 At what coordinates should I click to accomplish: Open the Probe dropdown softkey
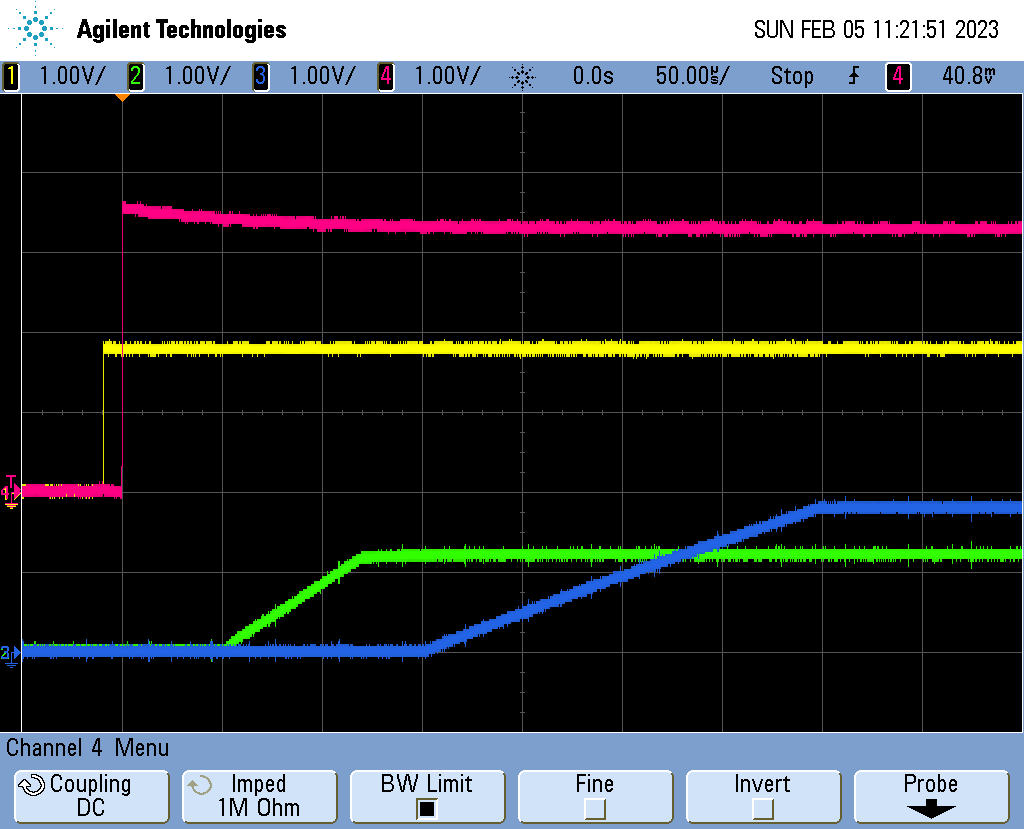[x=931, y=796]
